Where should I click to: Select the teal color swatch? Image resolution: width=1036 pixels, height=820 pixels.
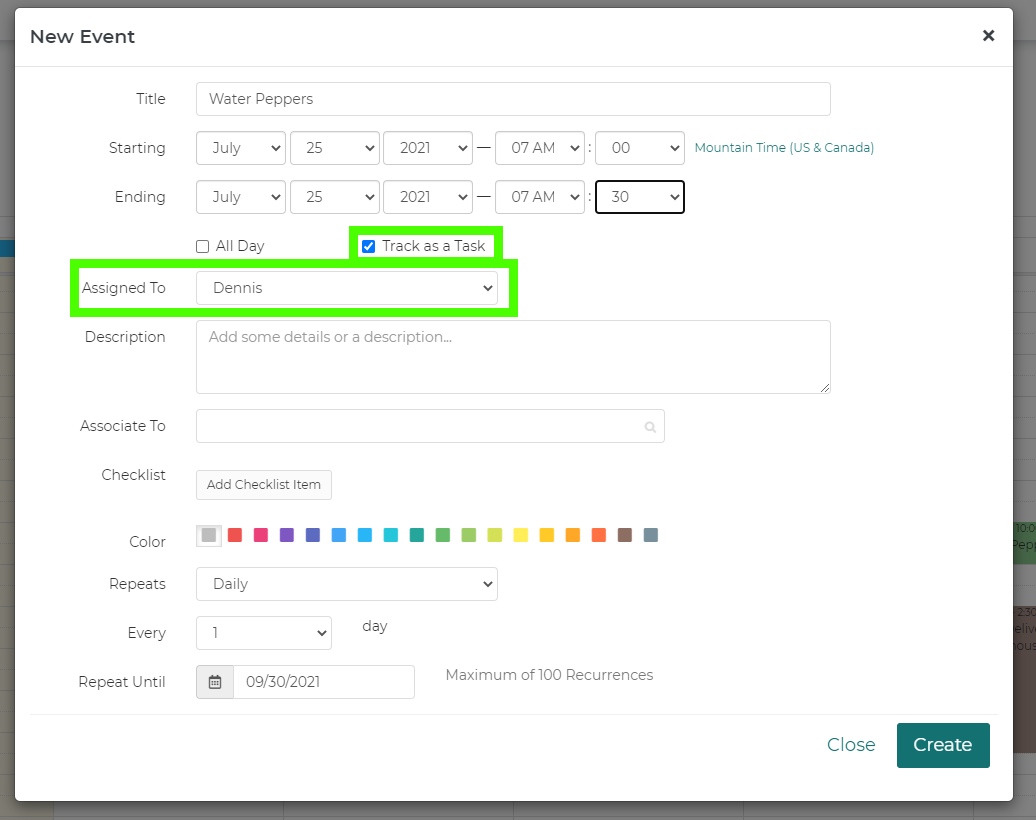(x=417, y=535)
